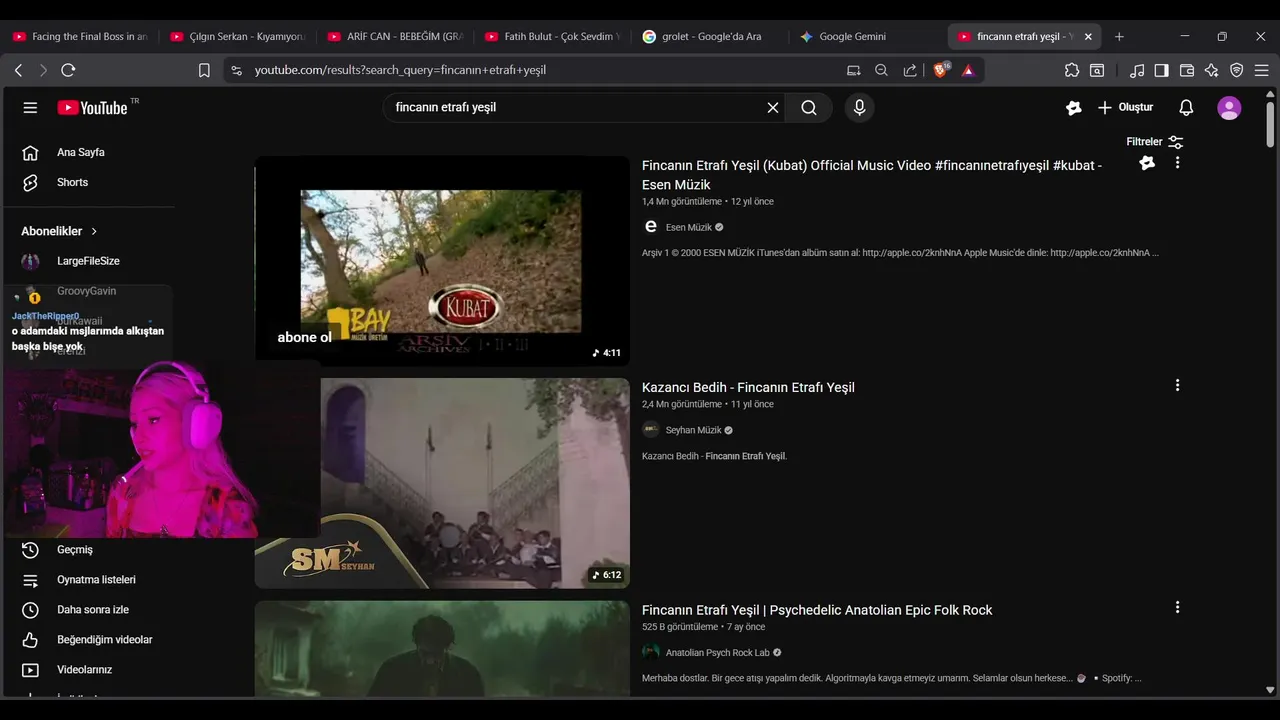Open the notifications bell
Image resolution: width=1280 pixels, height=720 pixels.
(x=1186, y=108)
